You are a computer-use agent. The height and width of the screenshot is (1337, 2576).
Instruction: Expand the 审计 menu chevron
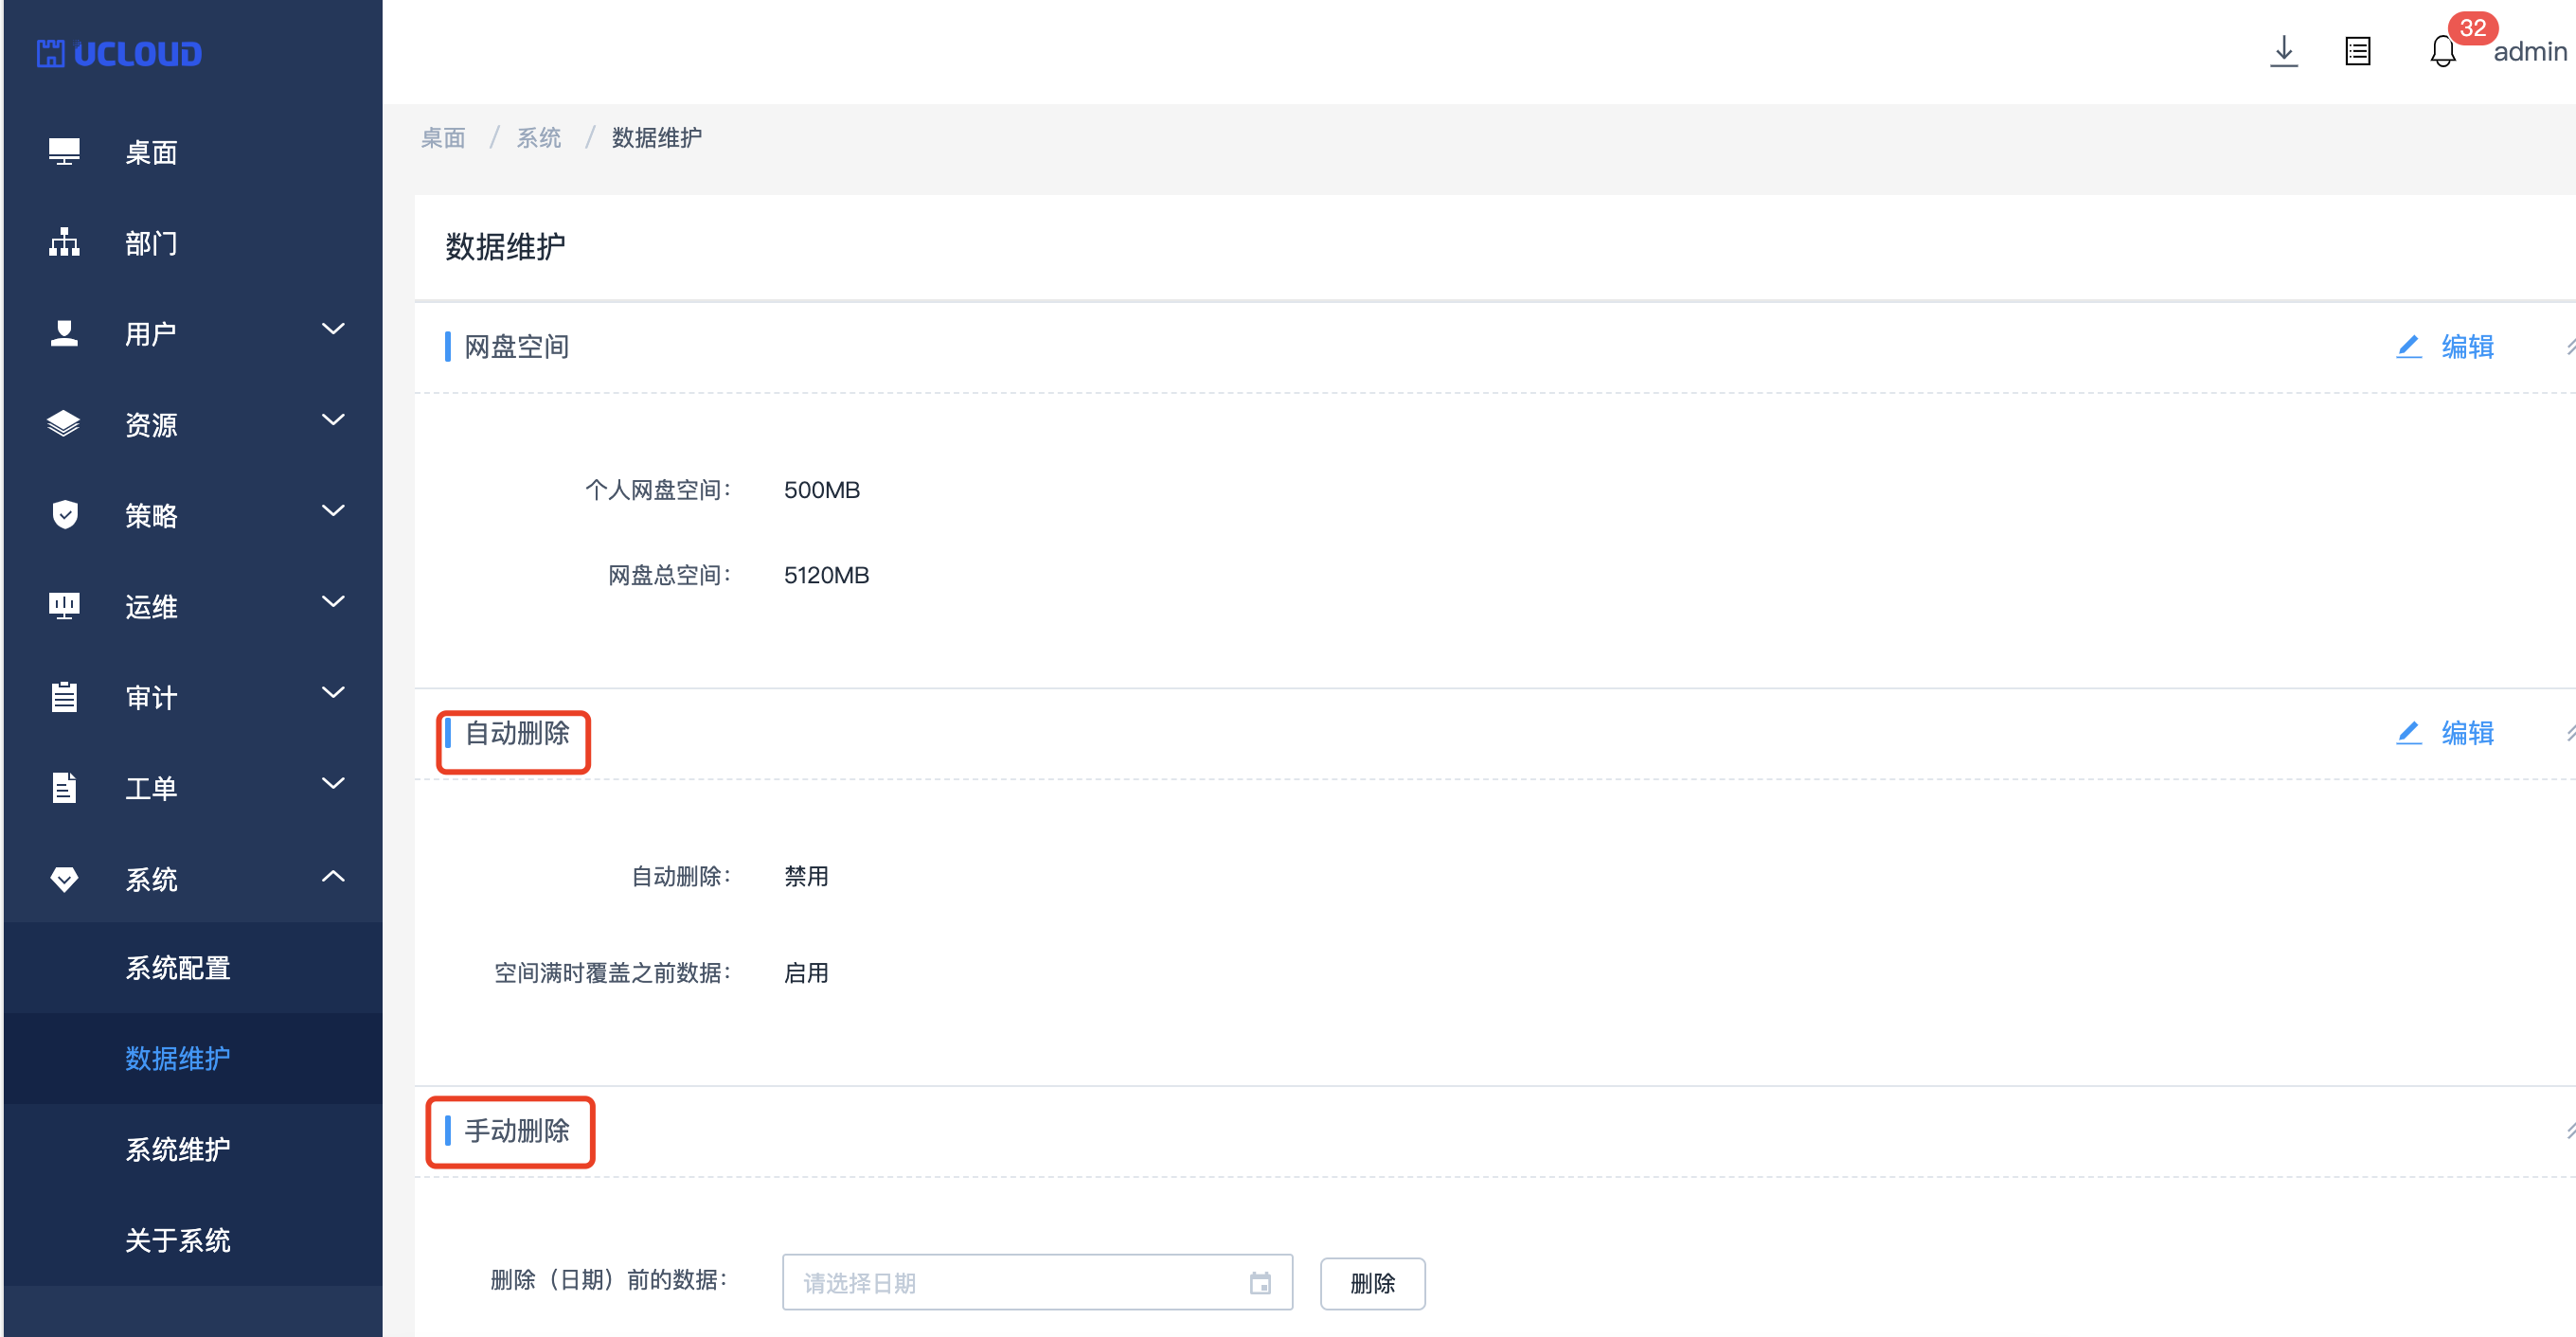[x=332, y=693]
